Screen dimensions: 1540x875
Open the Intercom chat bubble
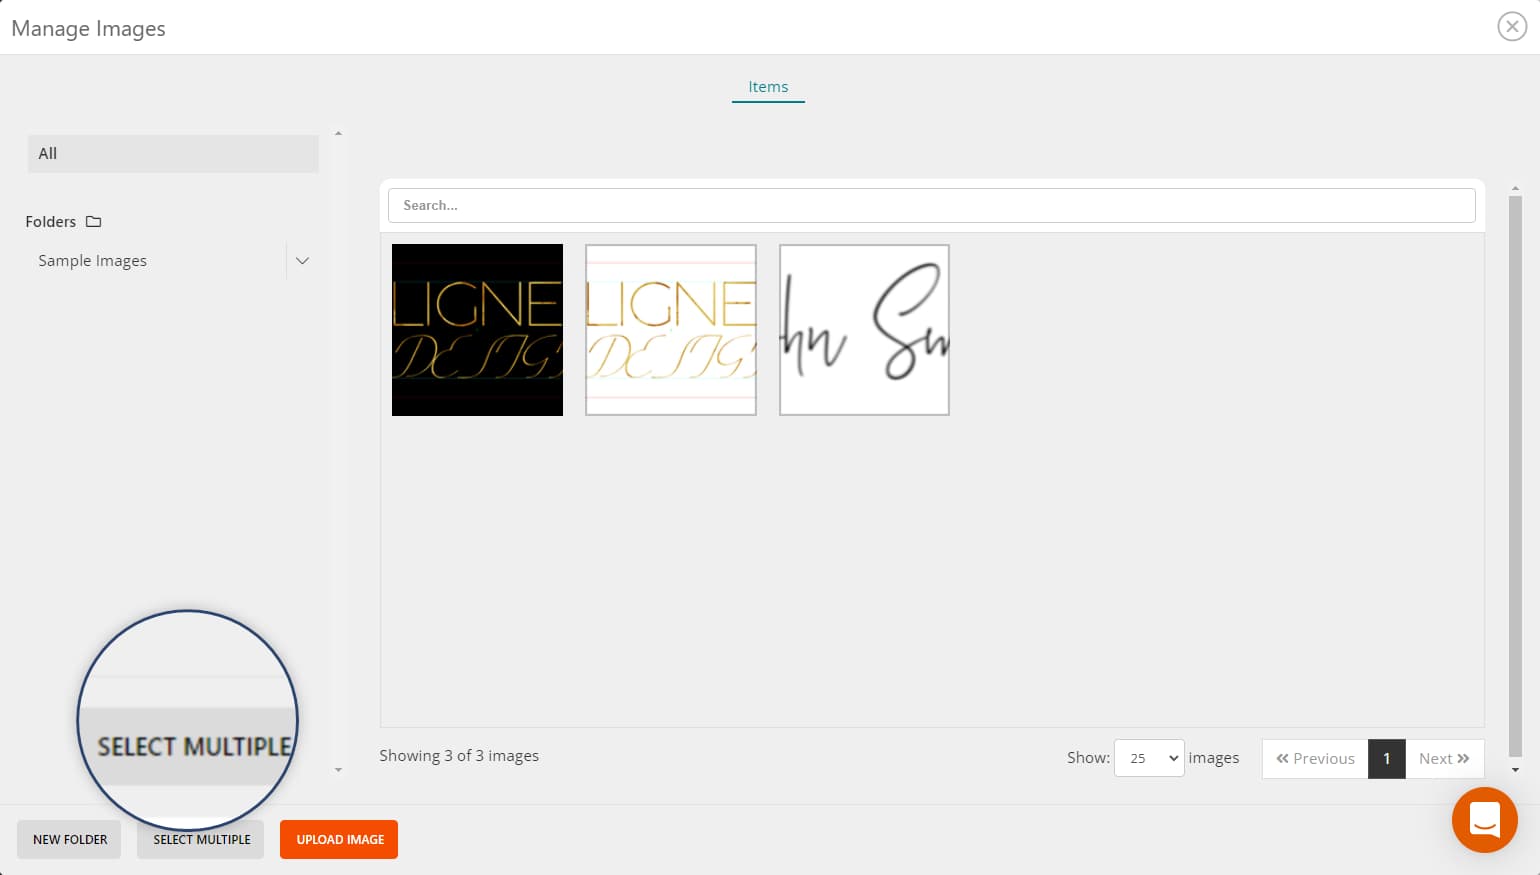1484,820
